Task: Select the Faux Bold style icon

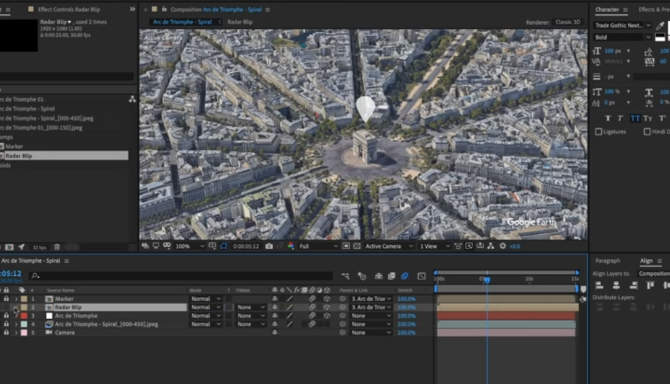Action: [x=608, y=118]
